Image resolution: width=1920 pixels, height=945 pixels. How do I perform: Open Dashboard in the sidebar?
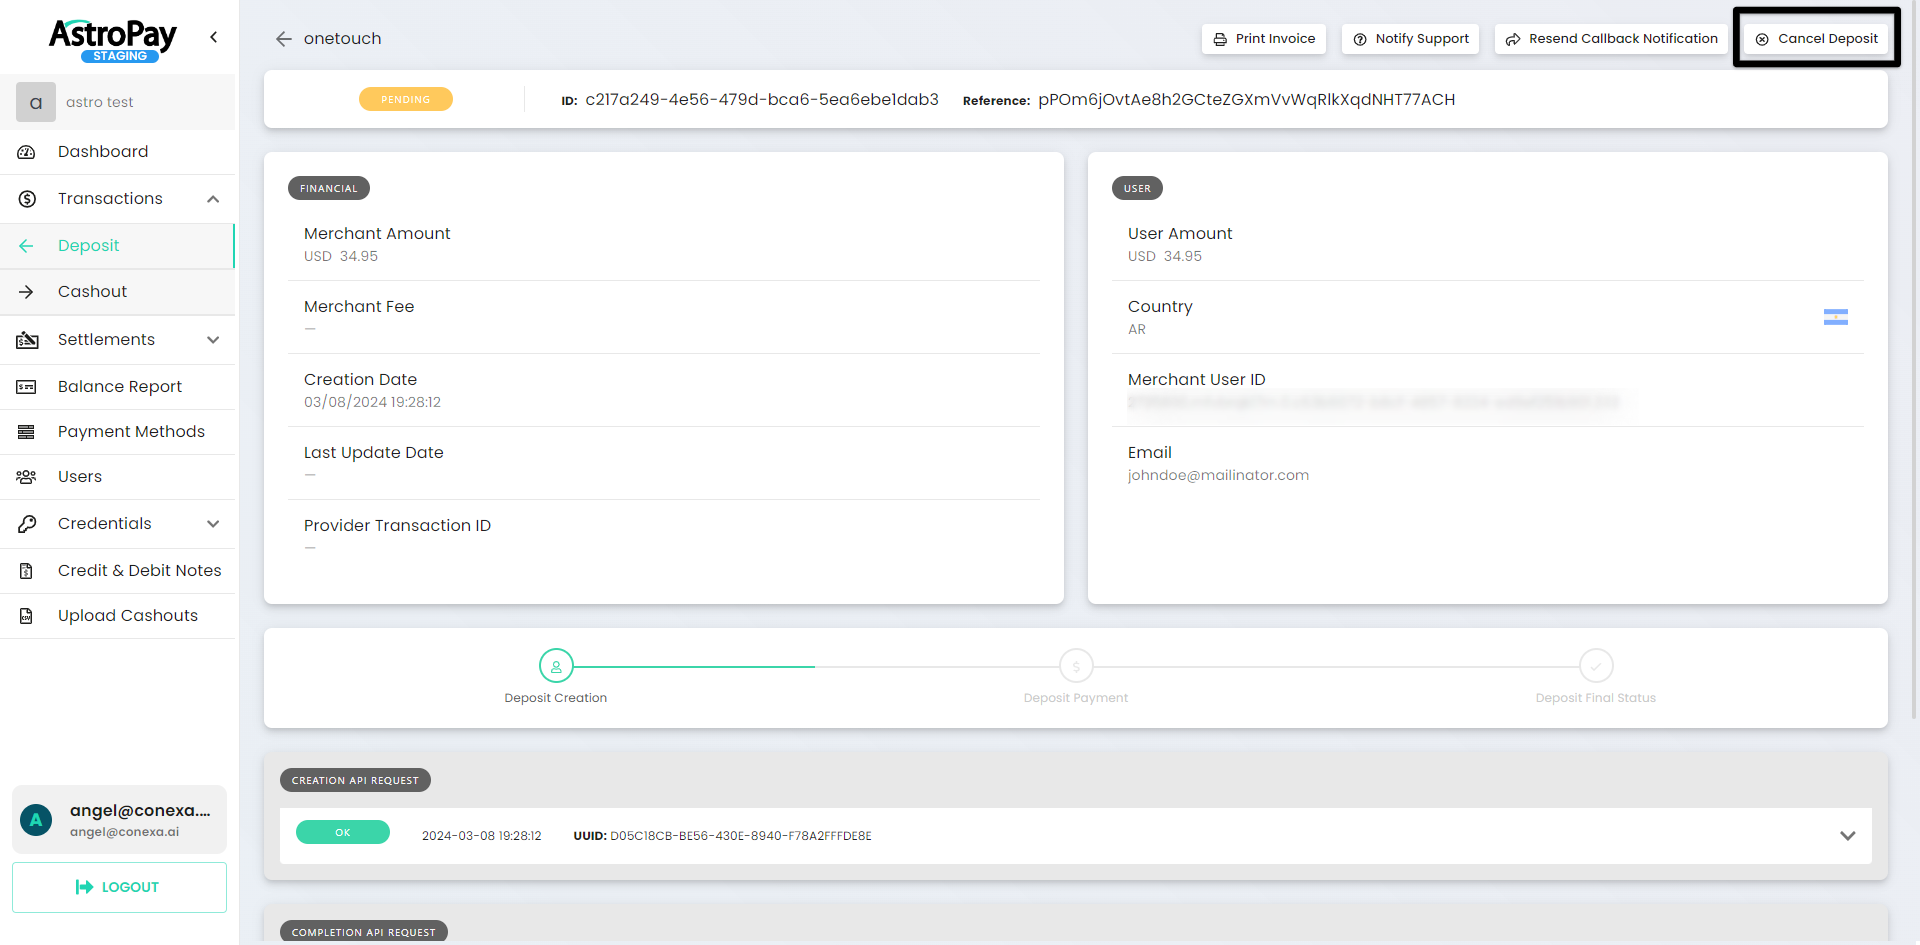click(118, 152)
